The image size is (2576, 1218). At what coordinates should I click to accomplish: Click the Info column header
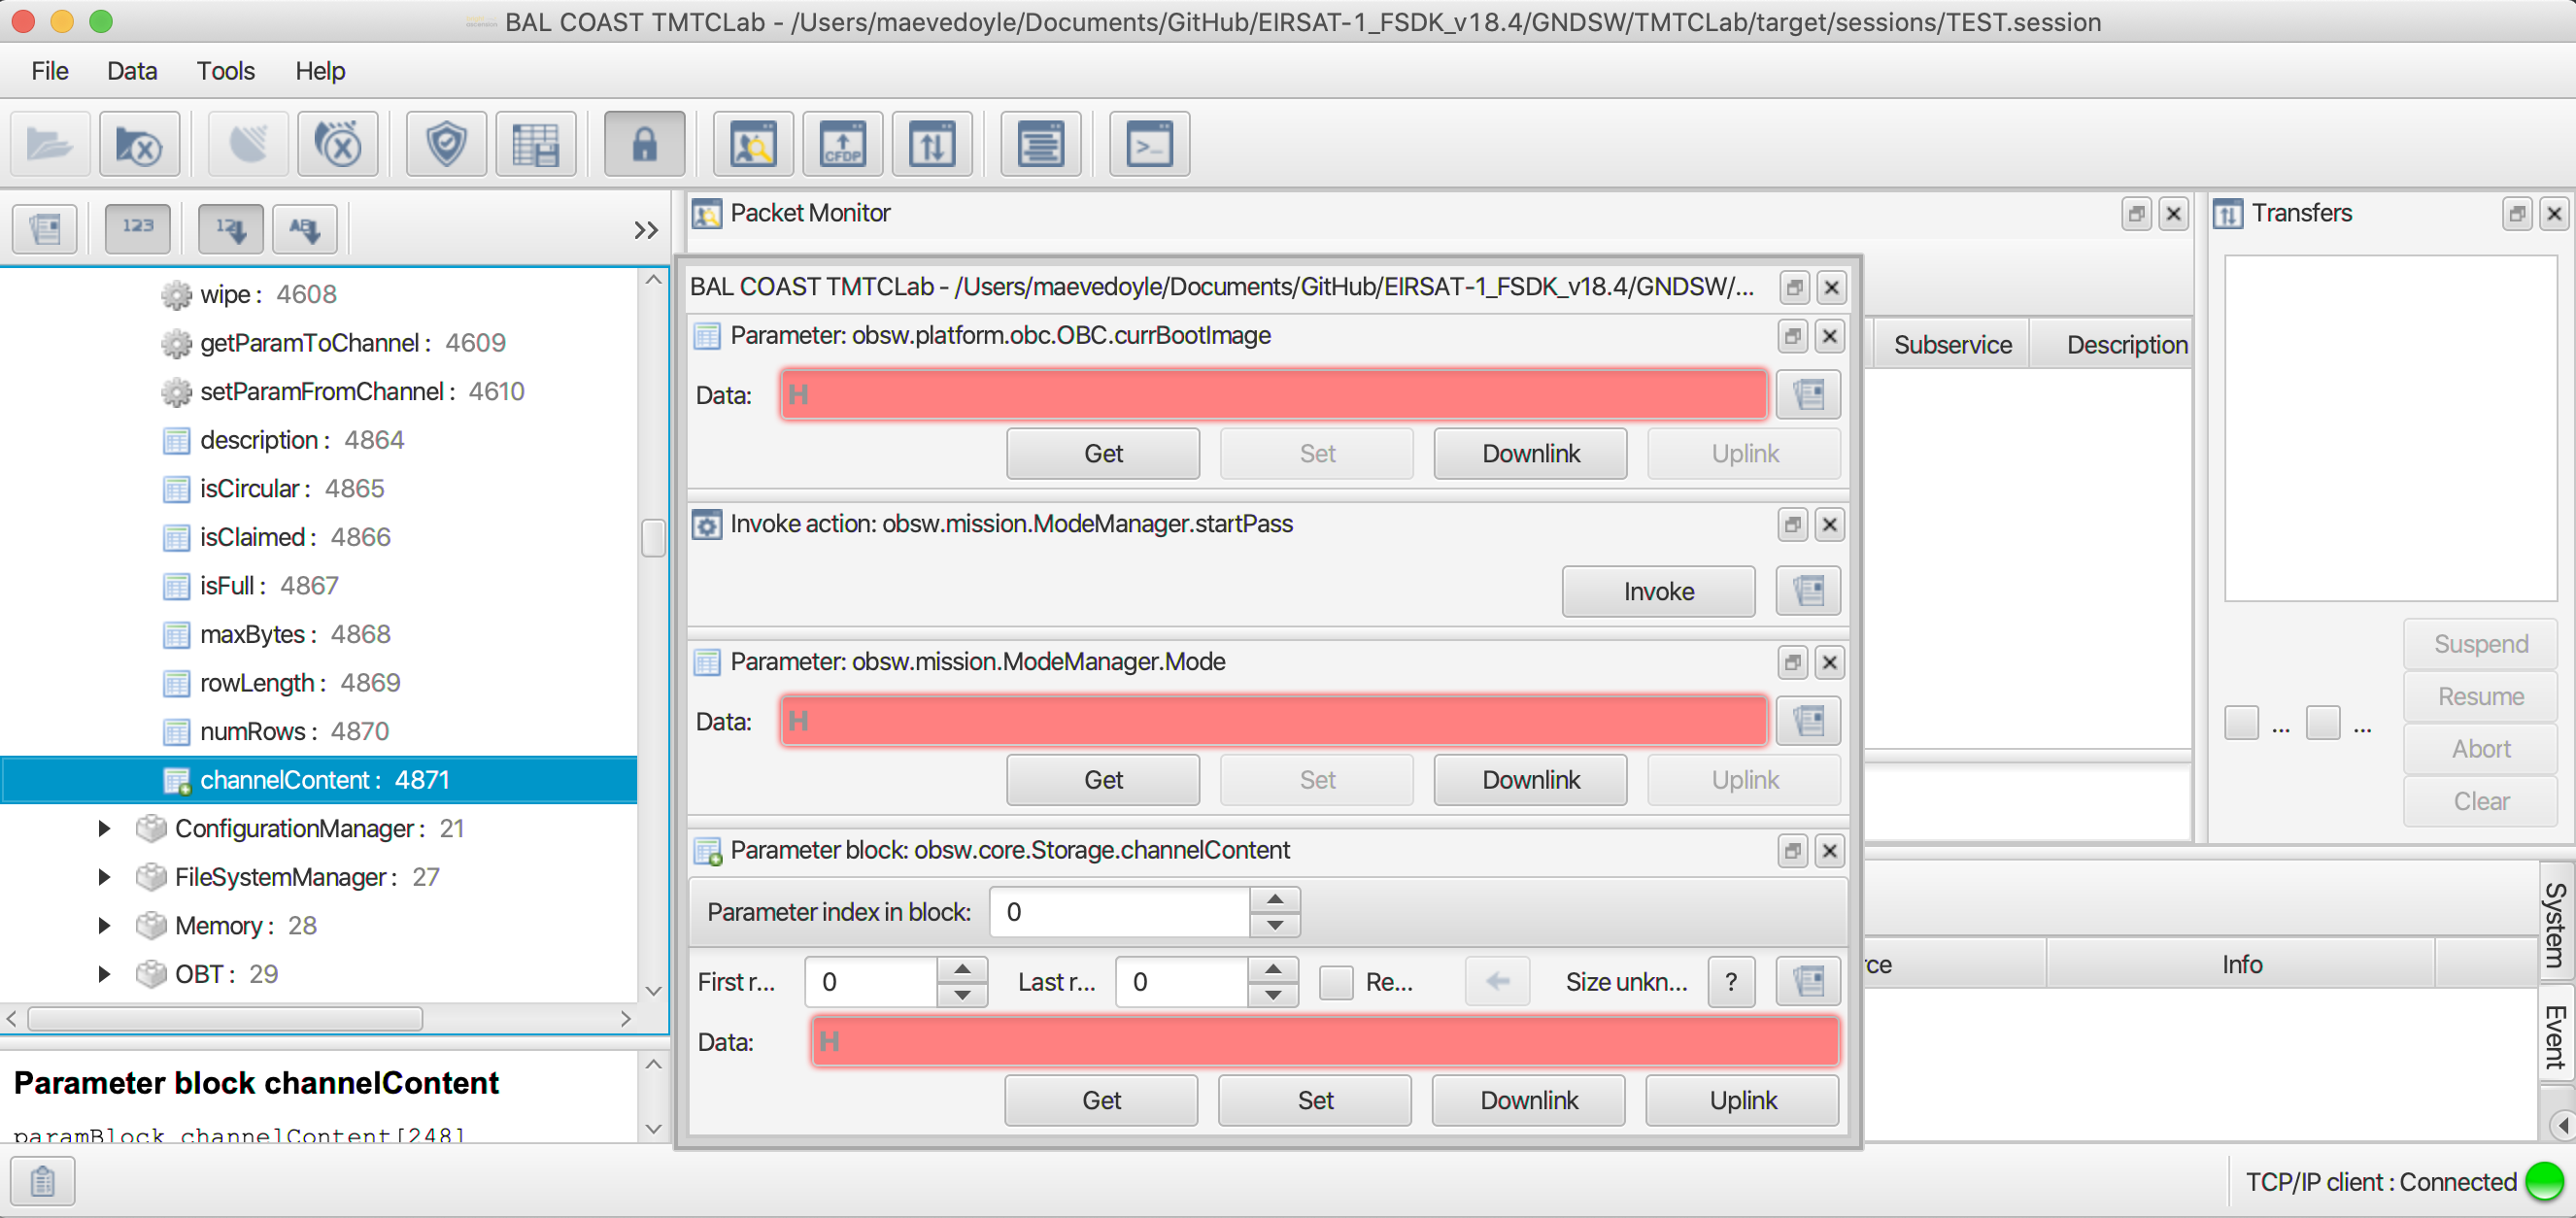(2241, 964)
